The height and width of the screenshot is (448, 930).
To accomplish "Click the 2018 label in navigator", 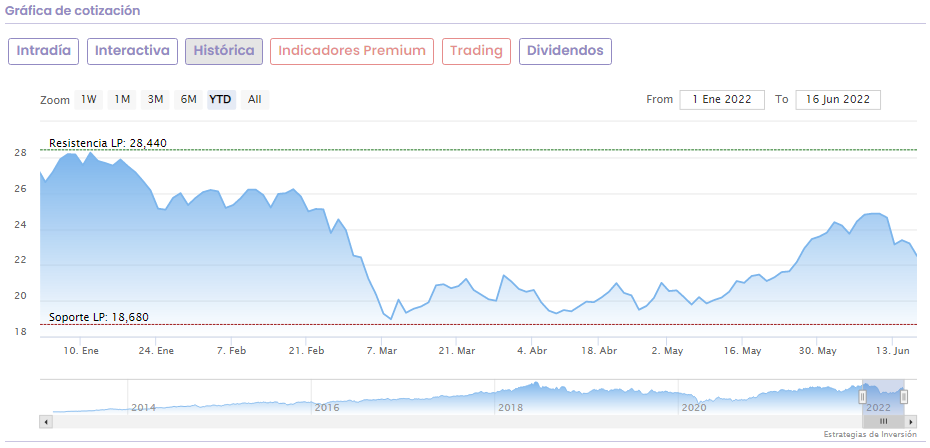I will (509, 408).
